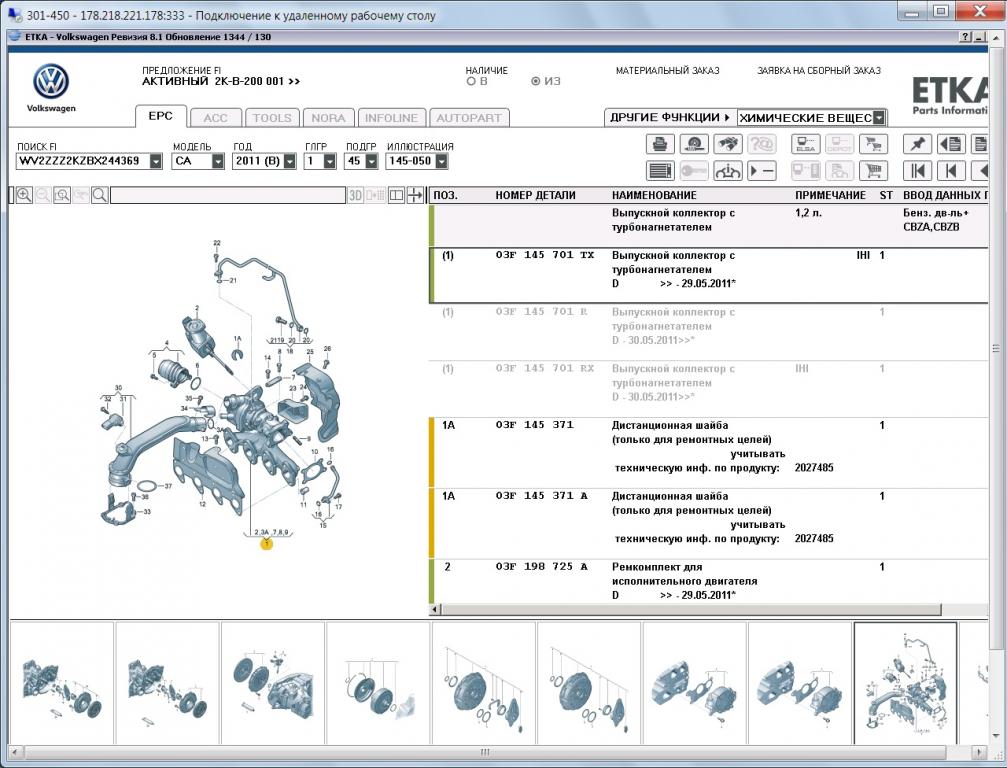Image resolution: width=1007 pixels, height=768 pixels.
Task: Jump to first record with double-bar arrow
Action: coord(917,171)
